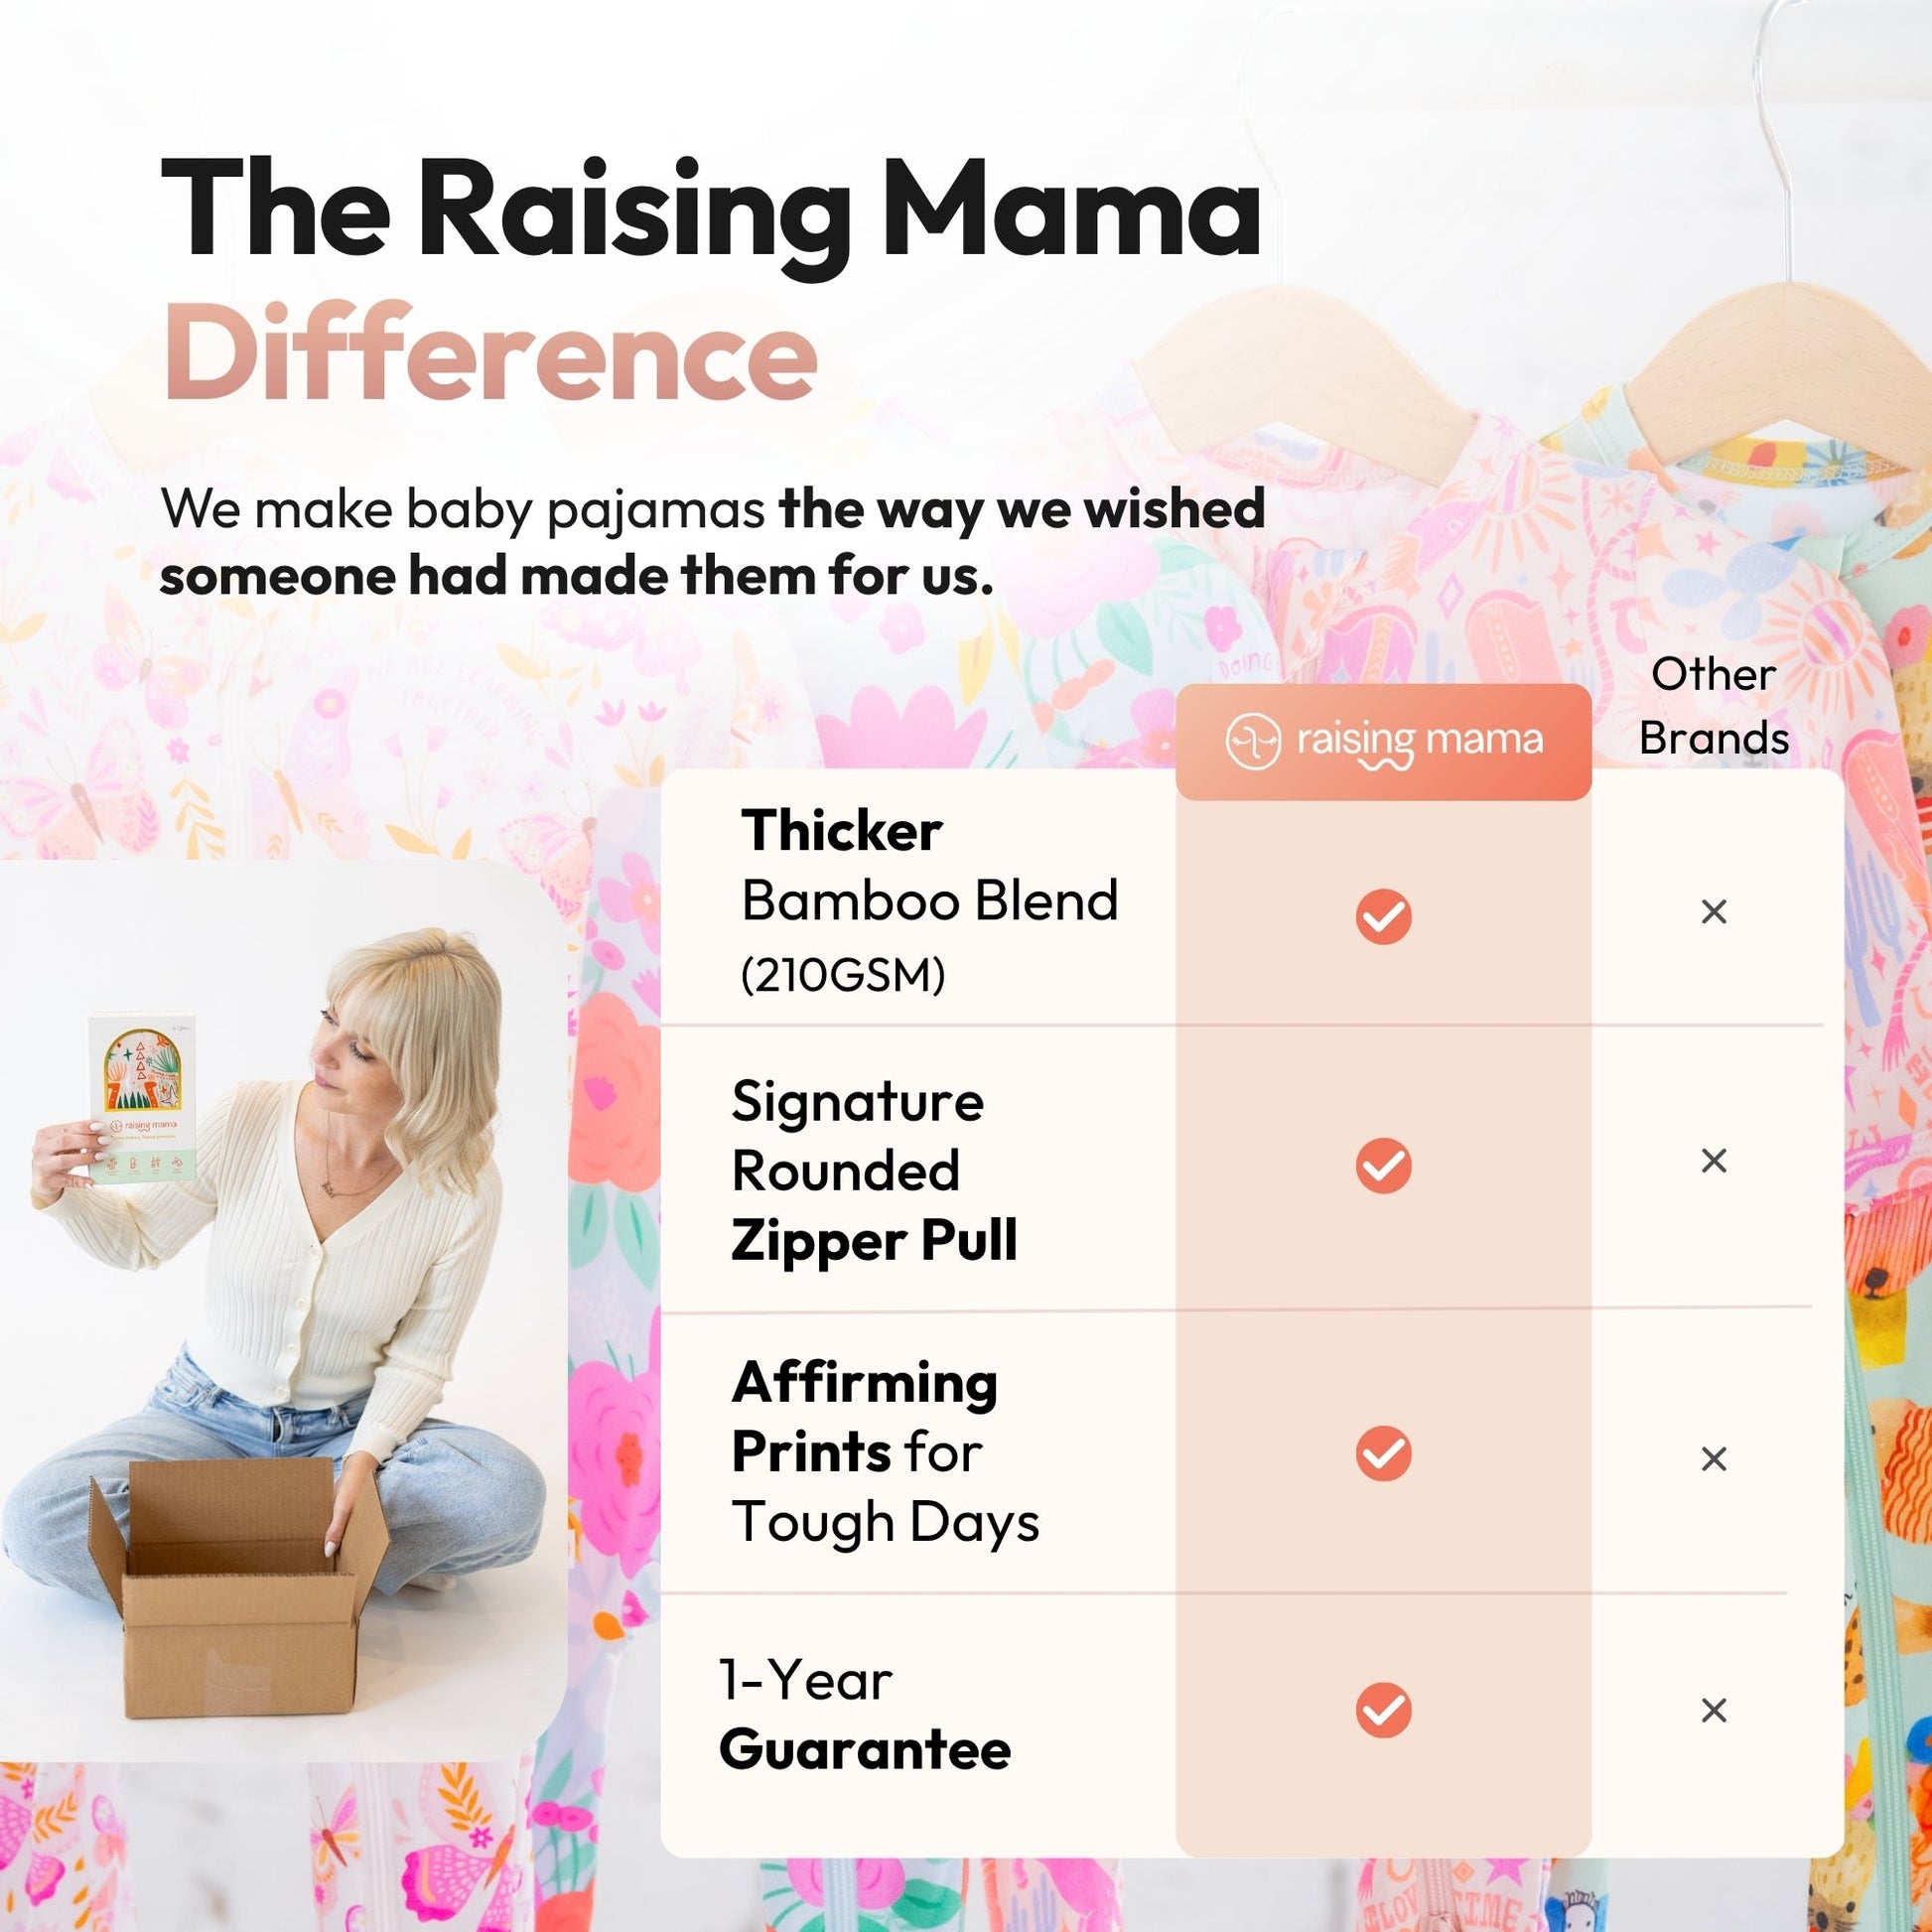Click the Signature Rounded Zipper Pull text
The height and width of the screenshot is (1932, 1932).
pyautogui.click(x=874, y=1171)
